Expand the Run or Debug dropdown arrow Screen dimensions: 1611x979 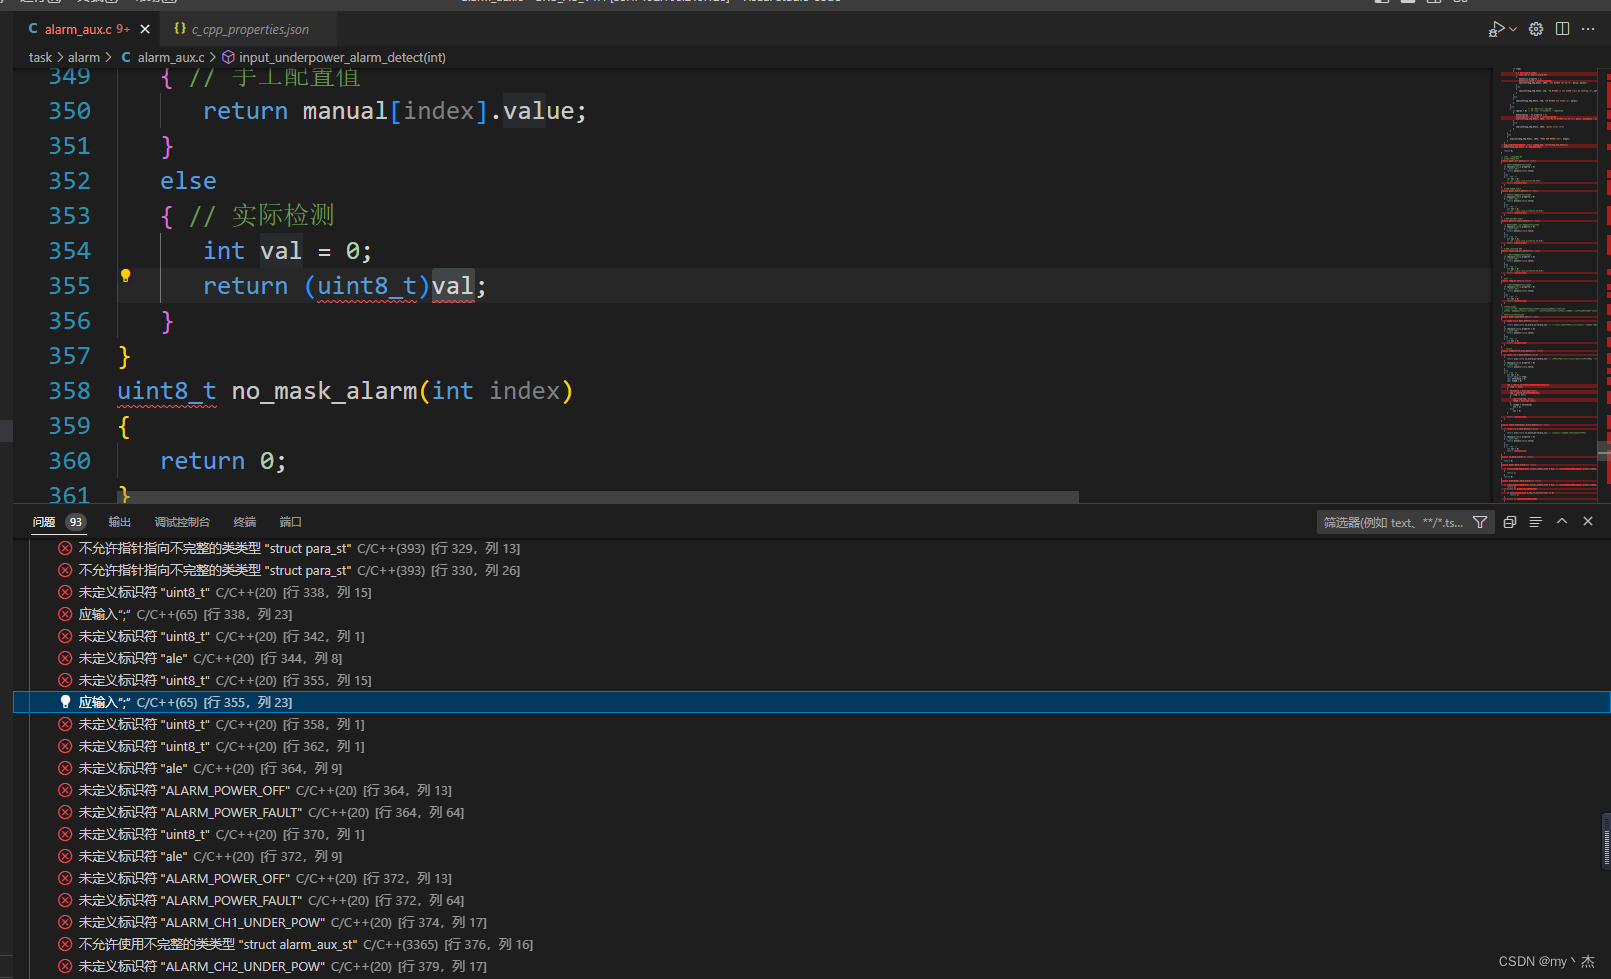1513,29
